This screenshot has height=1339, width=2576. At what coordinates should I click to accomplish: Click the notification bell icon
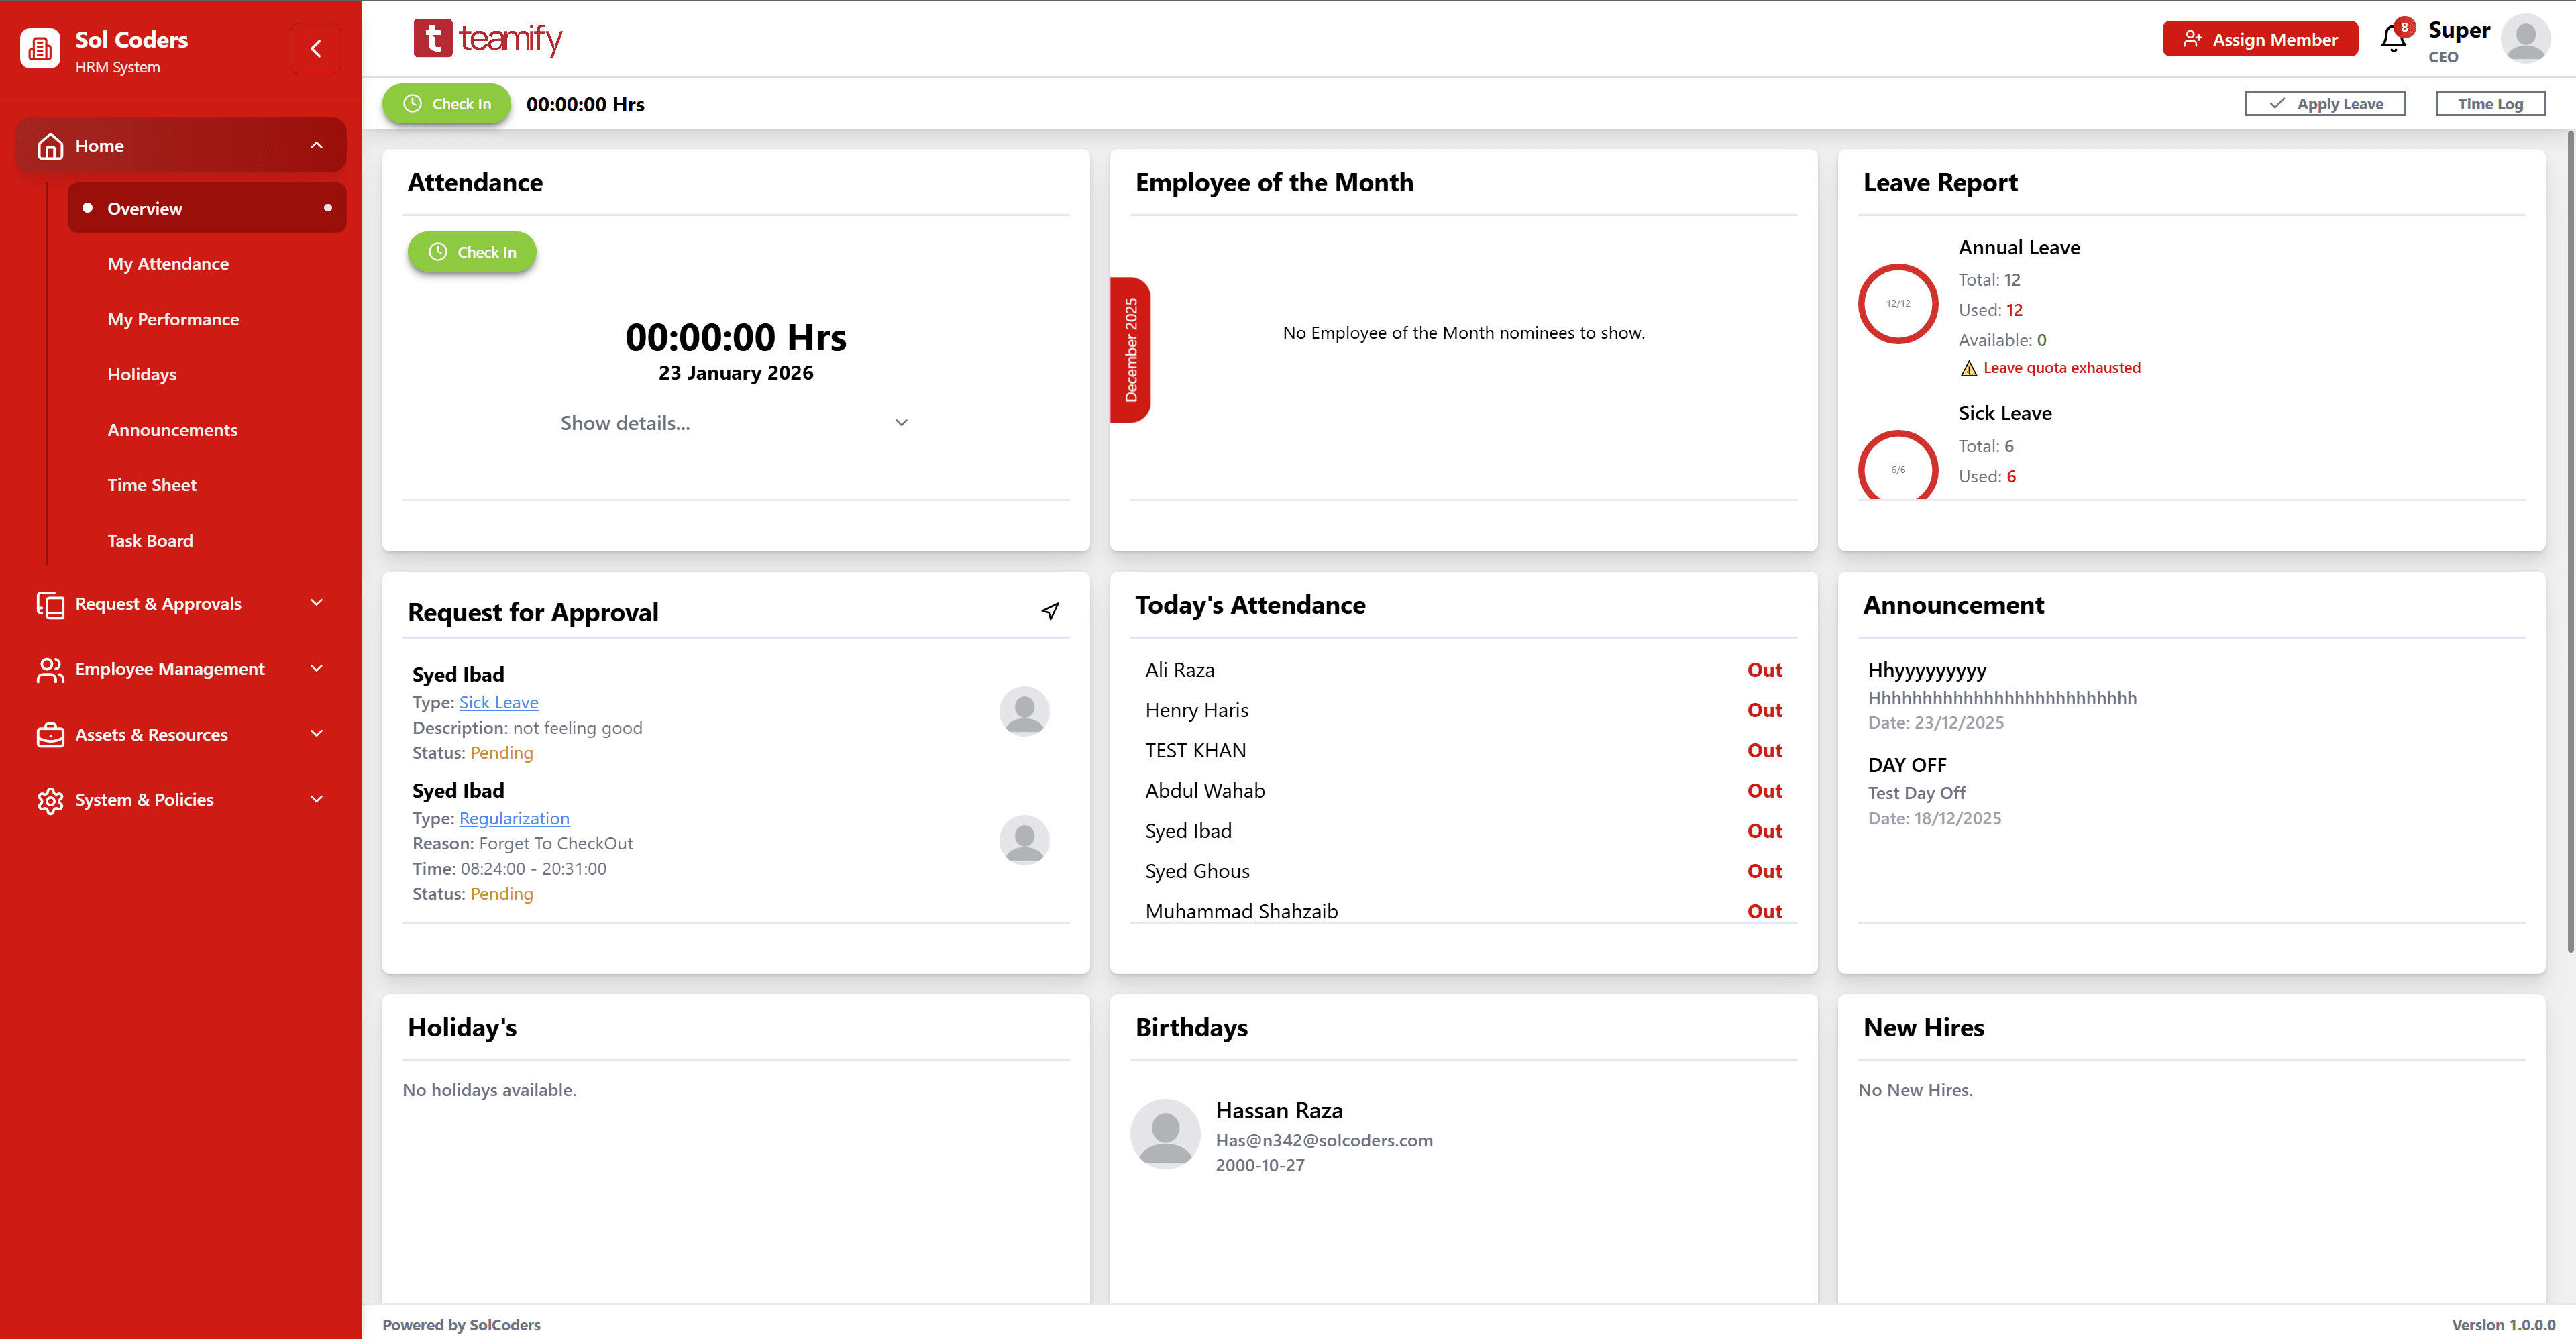point(2393,39)
